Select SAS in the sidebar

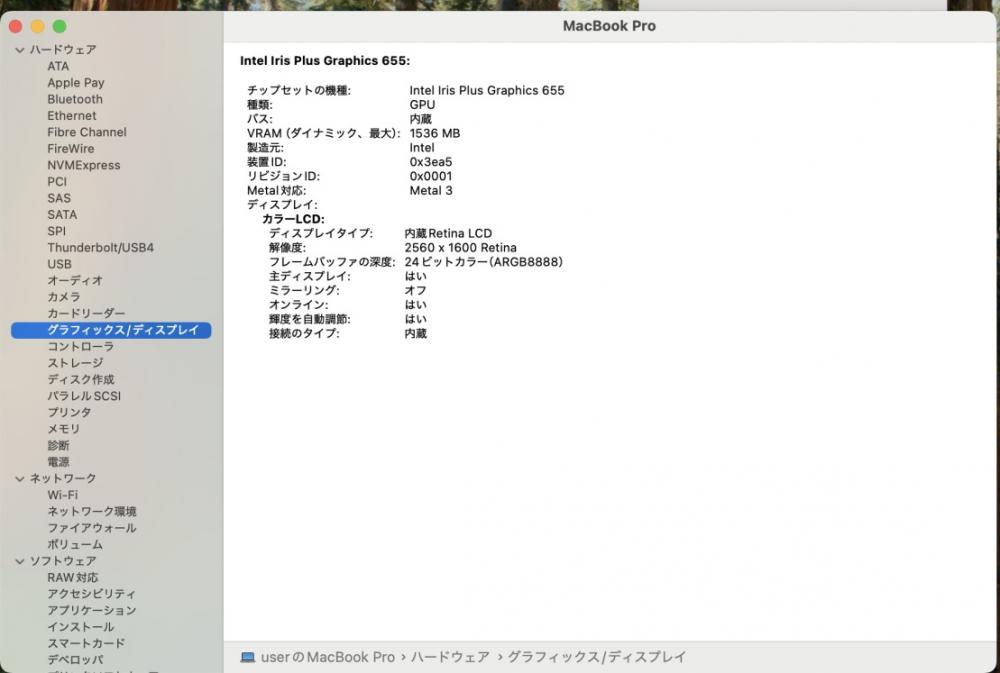(x=59, y=198)
